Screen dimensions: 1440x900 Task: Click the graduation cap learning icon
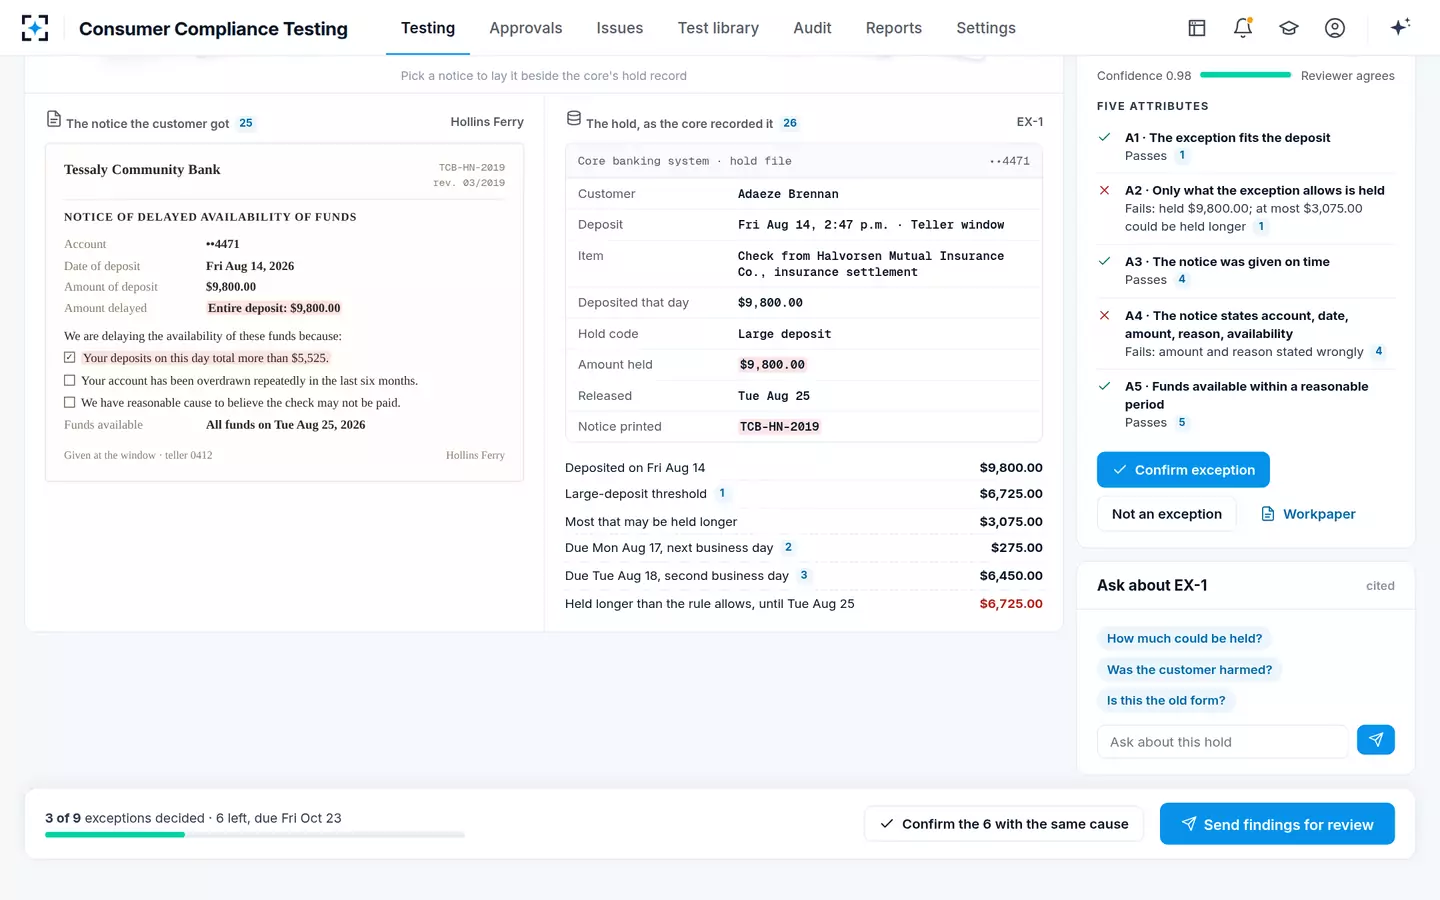[1289, 28]
